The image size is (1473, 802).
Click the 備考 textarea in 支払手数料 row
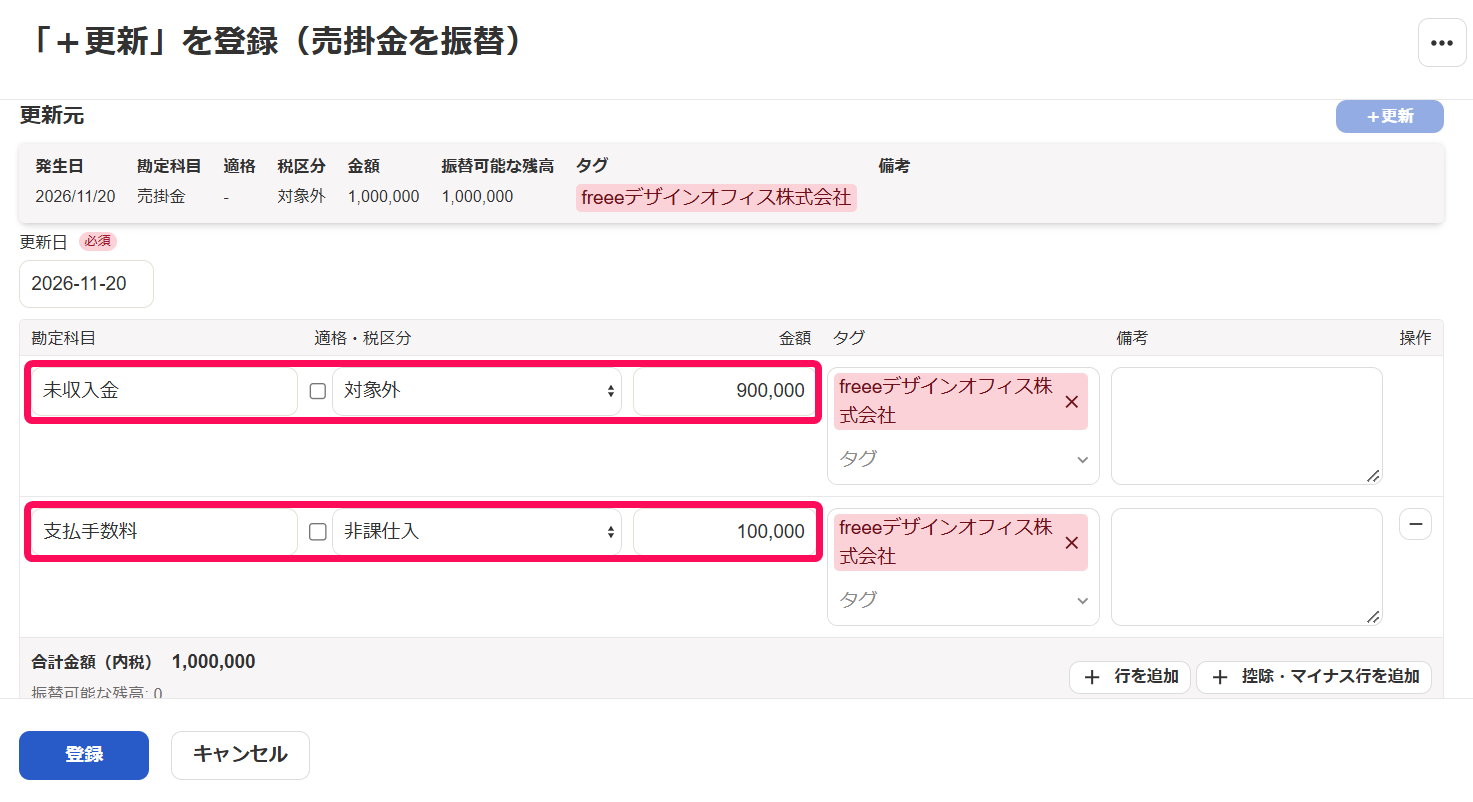point(1247,567)
